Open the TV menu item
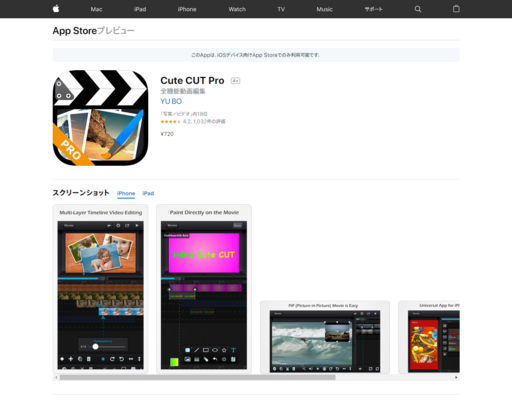This screenshot has height=400, width=512. pos(281,9)
